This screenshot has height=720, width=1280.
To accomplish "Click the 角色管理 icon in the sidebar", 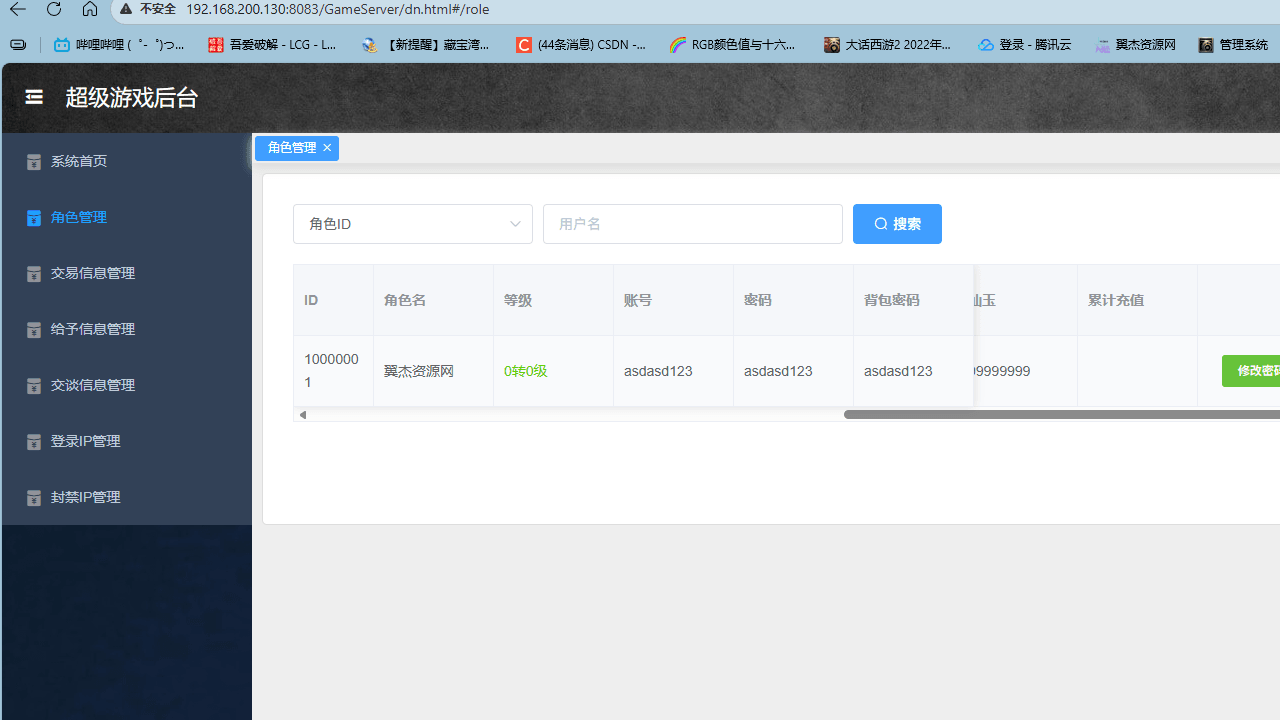I will click(33, 217).
